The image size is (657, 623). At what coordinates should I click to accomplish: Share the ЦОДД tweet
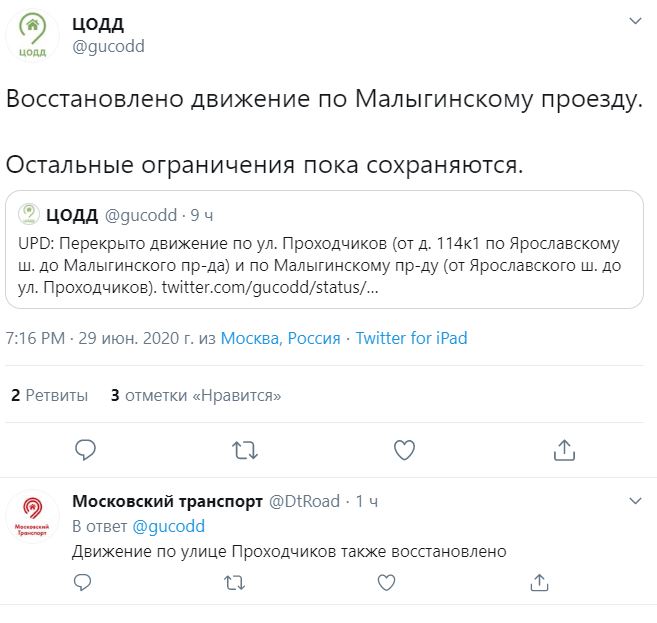[x=563, y=450]
